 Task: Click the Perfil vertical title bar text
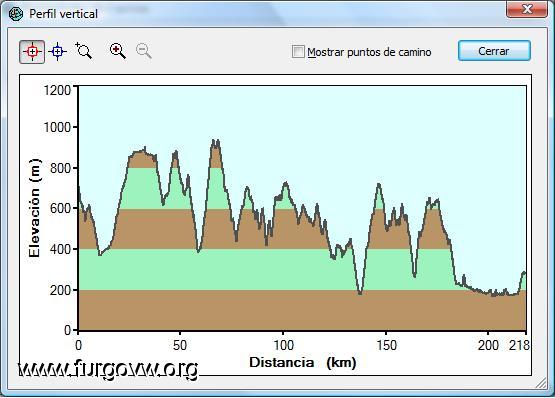[x=63, y=14]
